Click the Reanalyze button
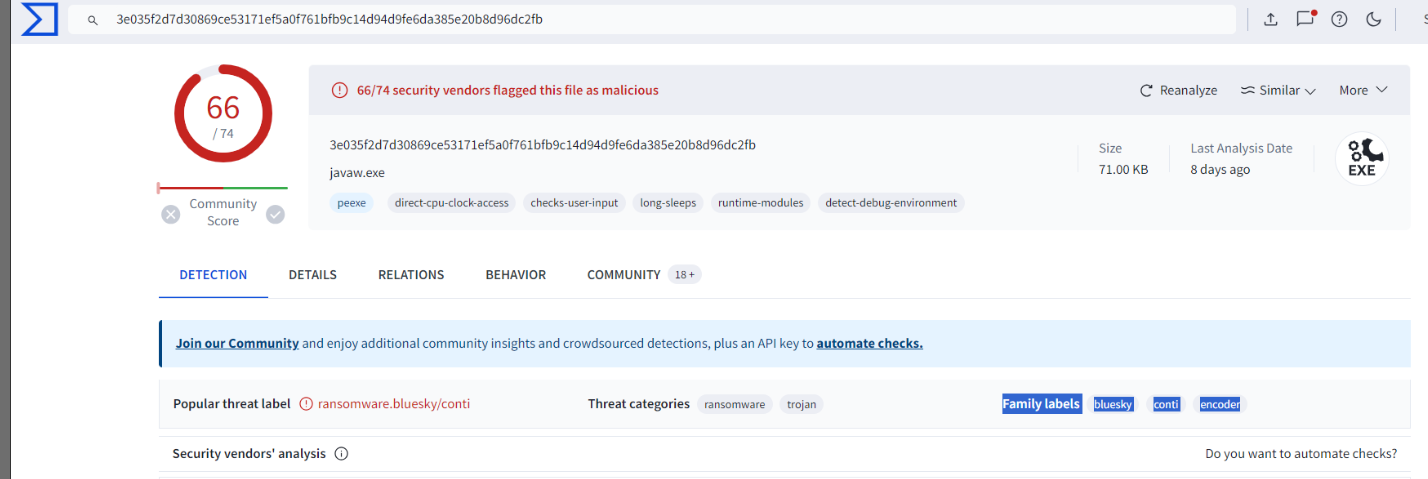 (x=1179, y=90)
